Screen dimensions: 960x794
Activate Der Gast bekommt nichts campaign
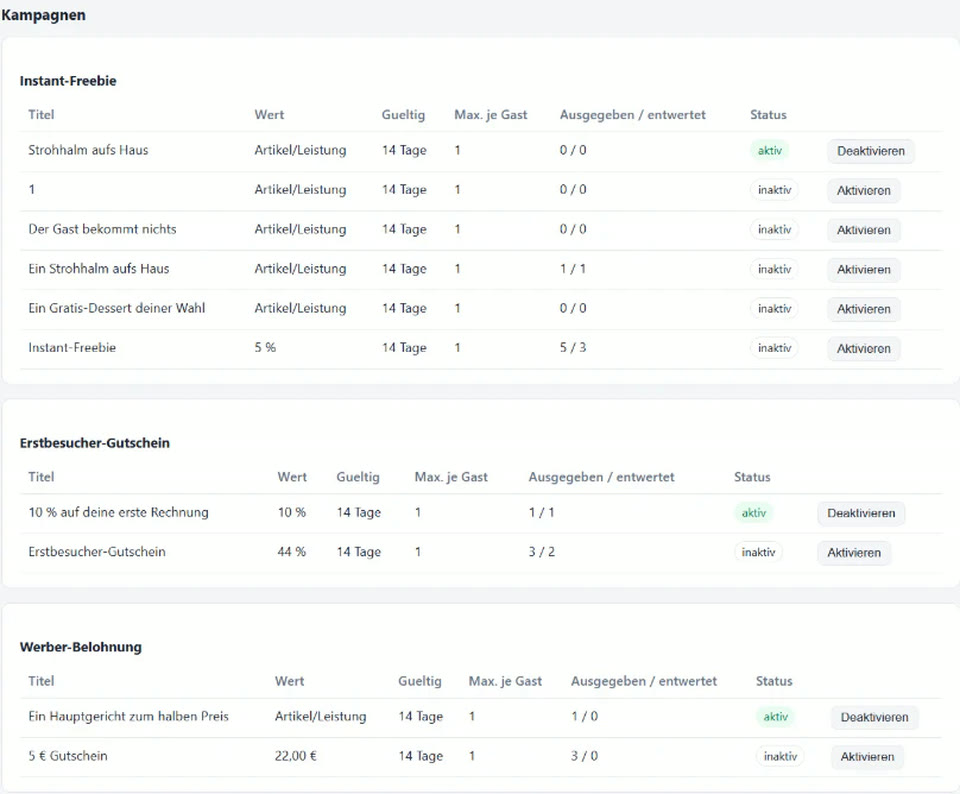coord(863,230)
